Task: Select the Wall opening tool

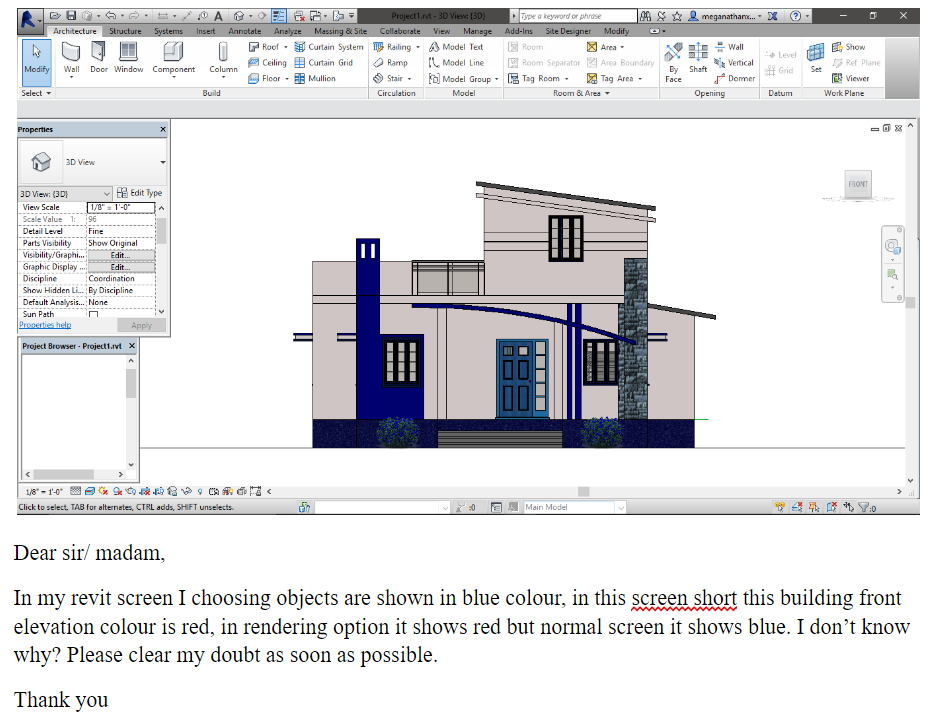Action: point(729,47)
